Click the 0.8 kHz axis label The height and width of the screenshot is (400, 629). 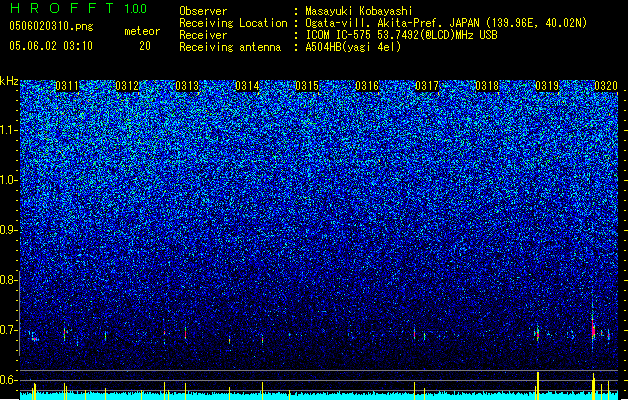[x=9, y=280]
